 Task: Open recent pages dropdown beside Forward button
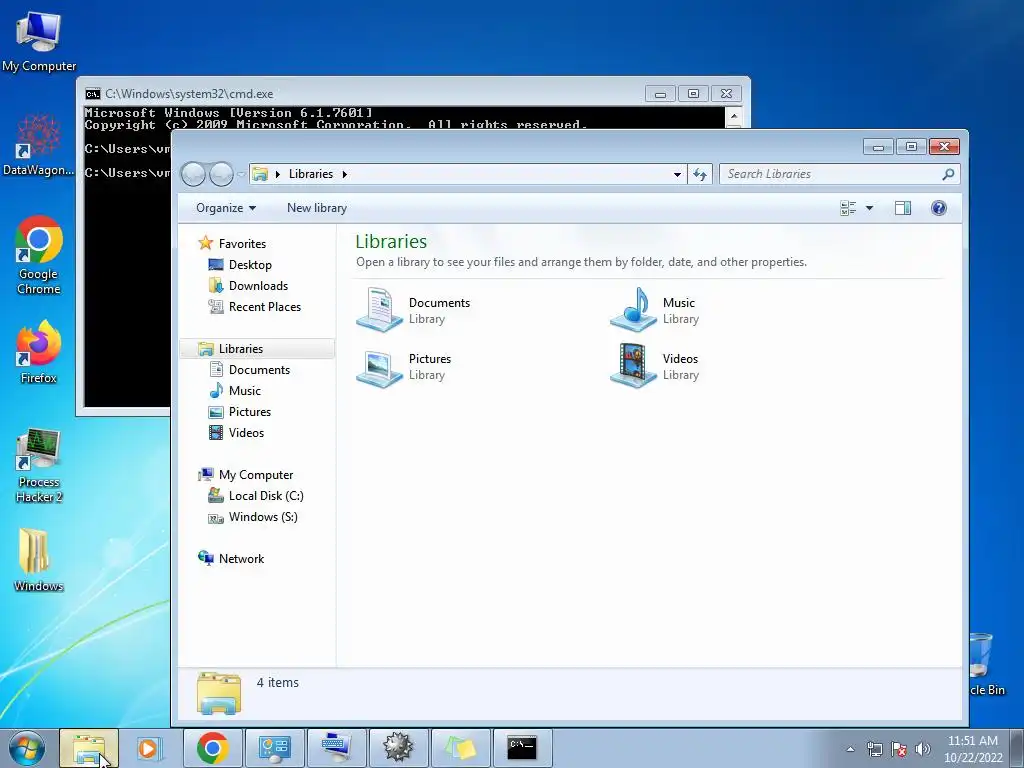tap(241, 174)
